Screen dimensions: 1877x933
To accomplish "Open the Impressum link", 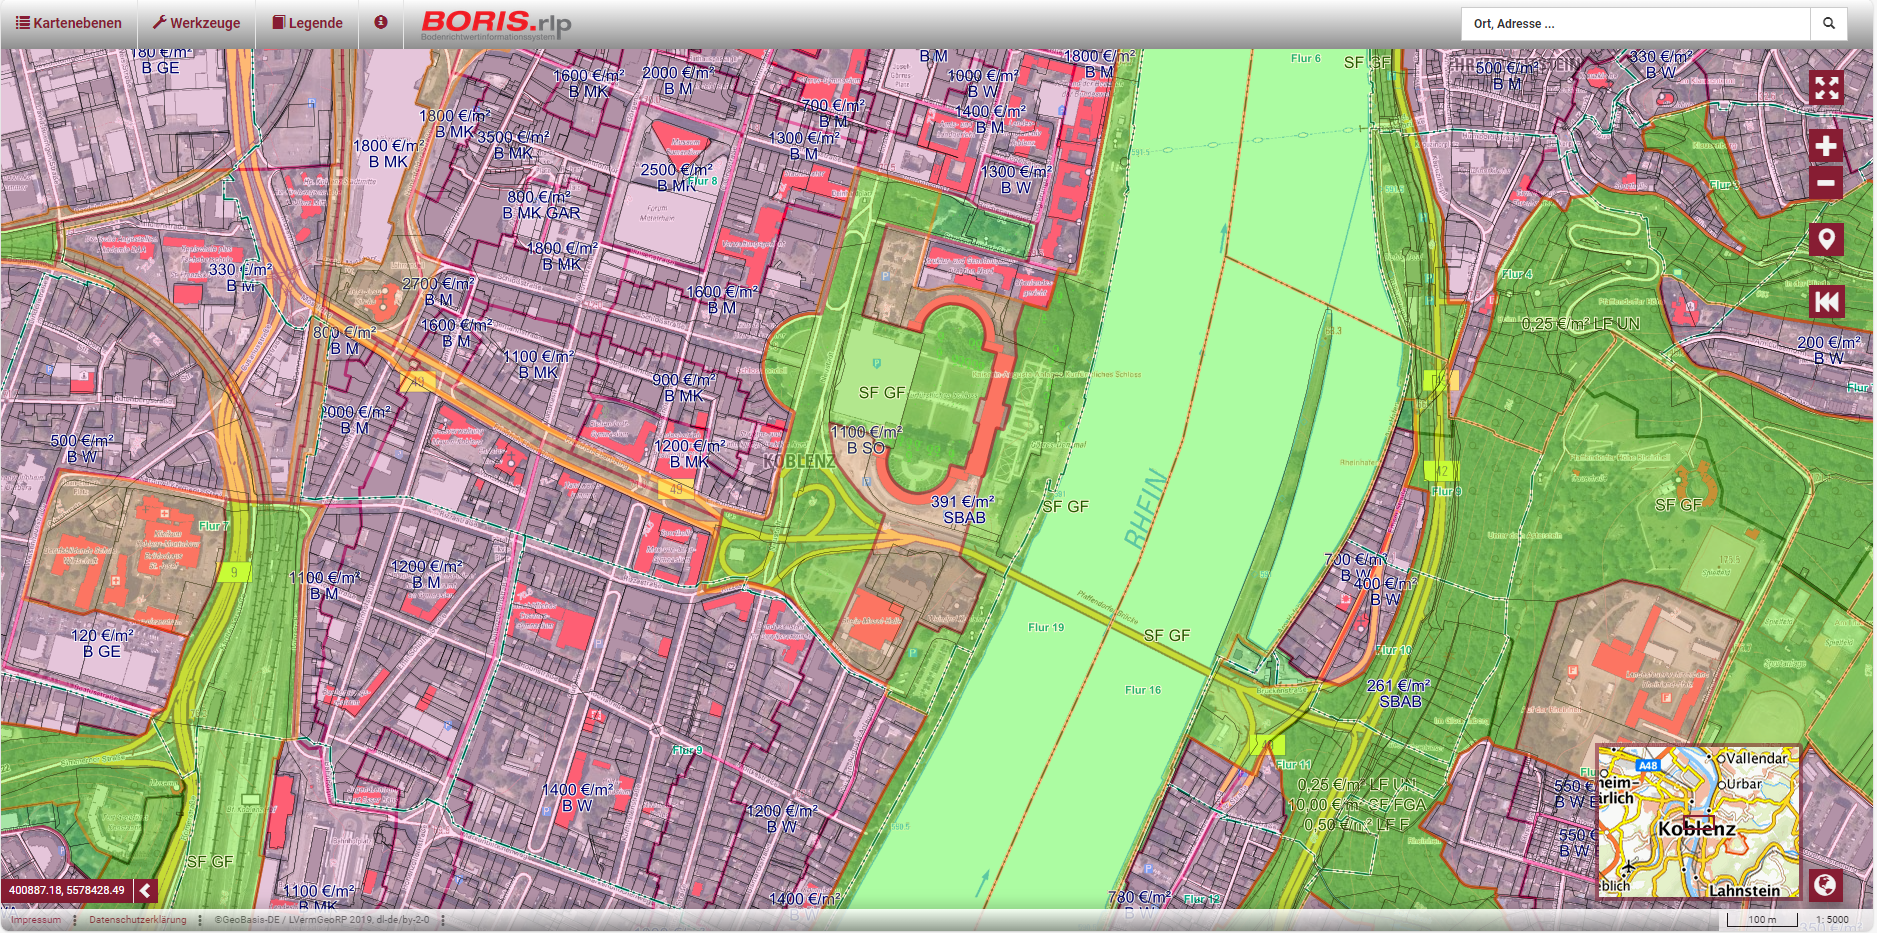I will point(36,920).
